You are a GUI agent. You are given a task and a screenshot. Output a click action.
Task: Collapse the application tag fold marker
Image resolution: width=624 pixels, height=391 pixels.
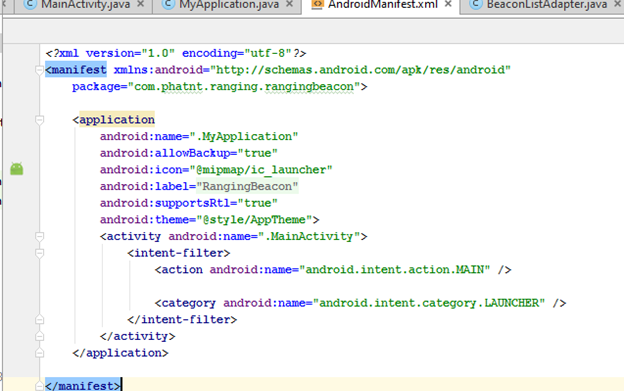[x=39, y=120]
